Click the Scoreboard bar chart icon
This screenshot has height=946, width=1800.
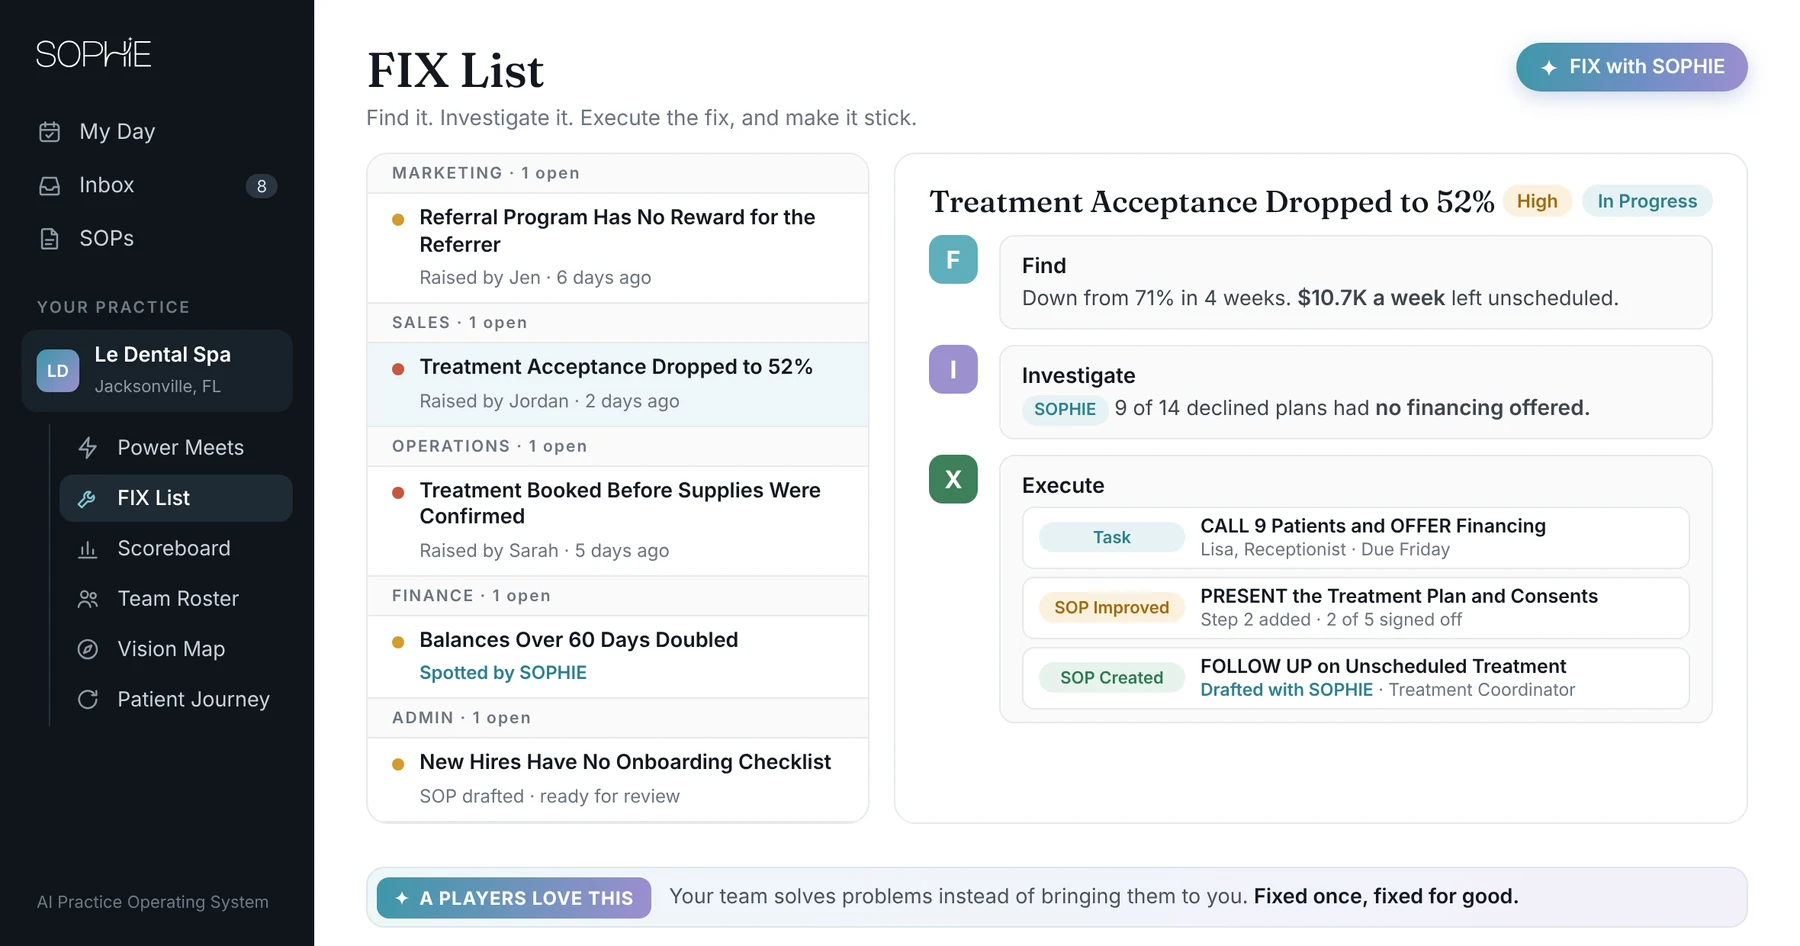click(x=88, y=549)
